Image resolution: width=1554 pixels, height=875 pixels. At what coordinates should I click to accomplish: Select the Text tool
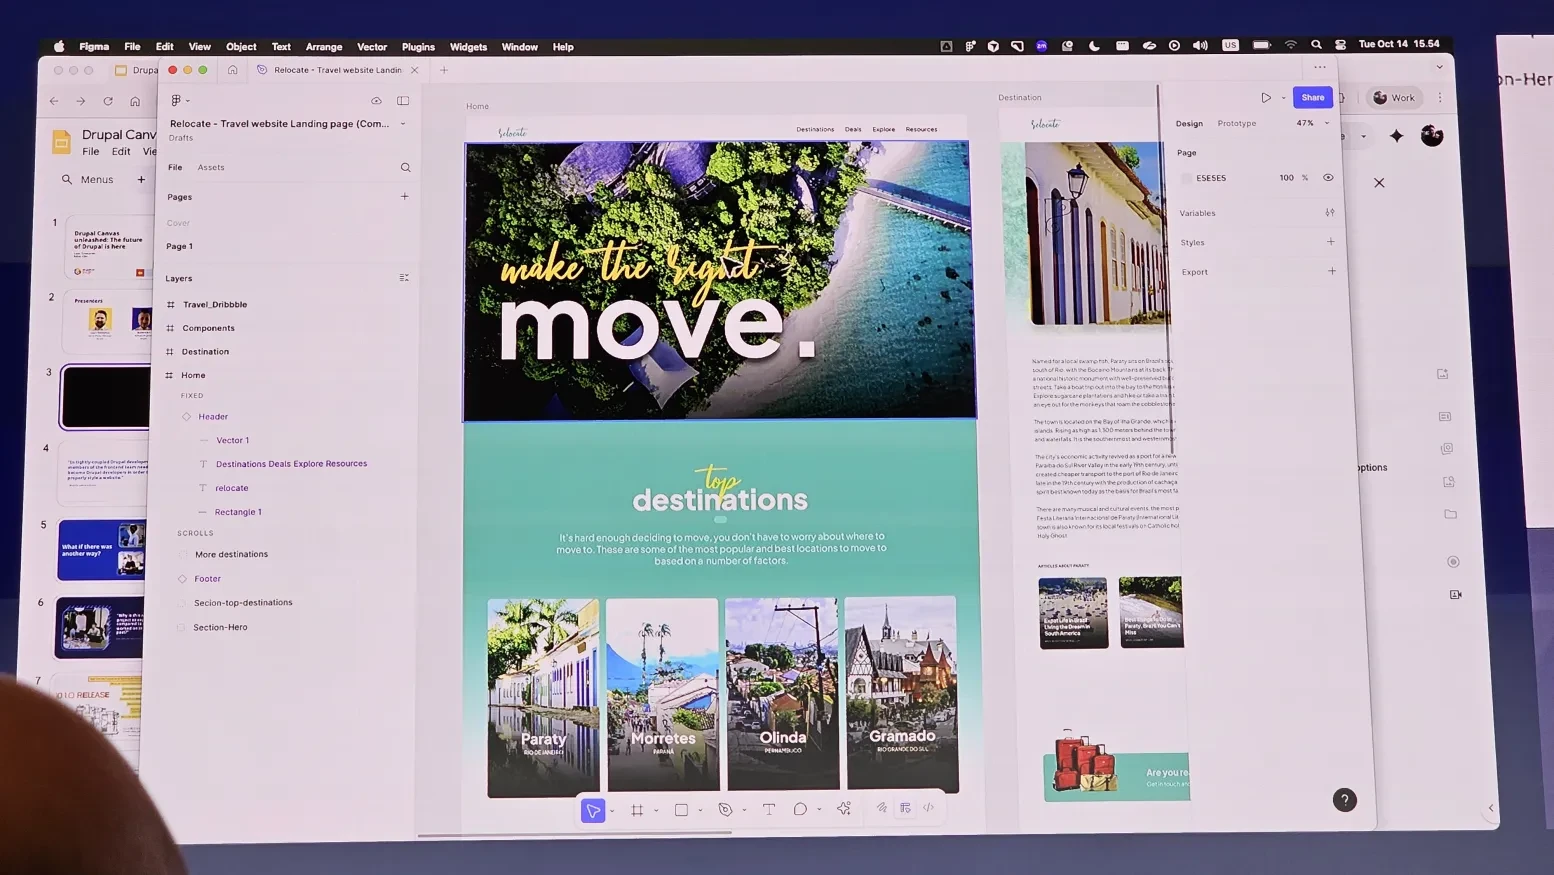click(769, 810)
